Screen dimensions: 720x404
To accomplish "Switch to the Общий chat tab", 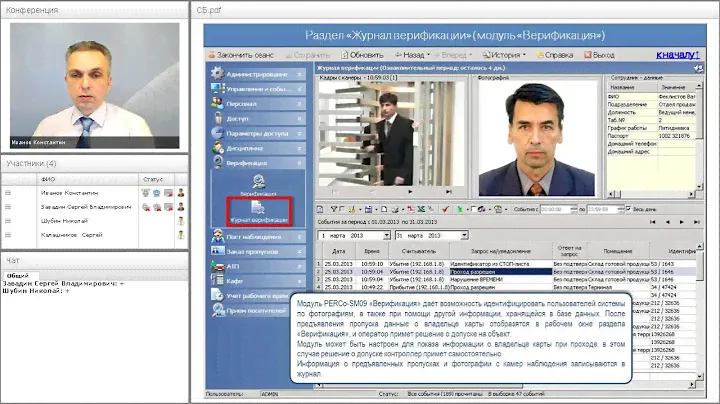I will pyautogui.click(x=17, y=275).
